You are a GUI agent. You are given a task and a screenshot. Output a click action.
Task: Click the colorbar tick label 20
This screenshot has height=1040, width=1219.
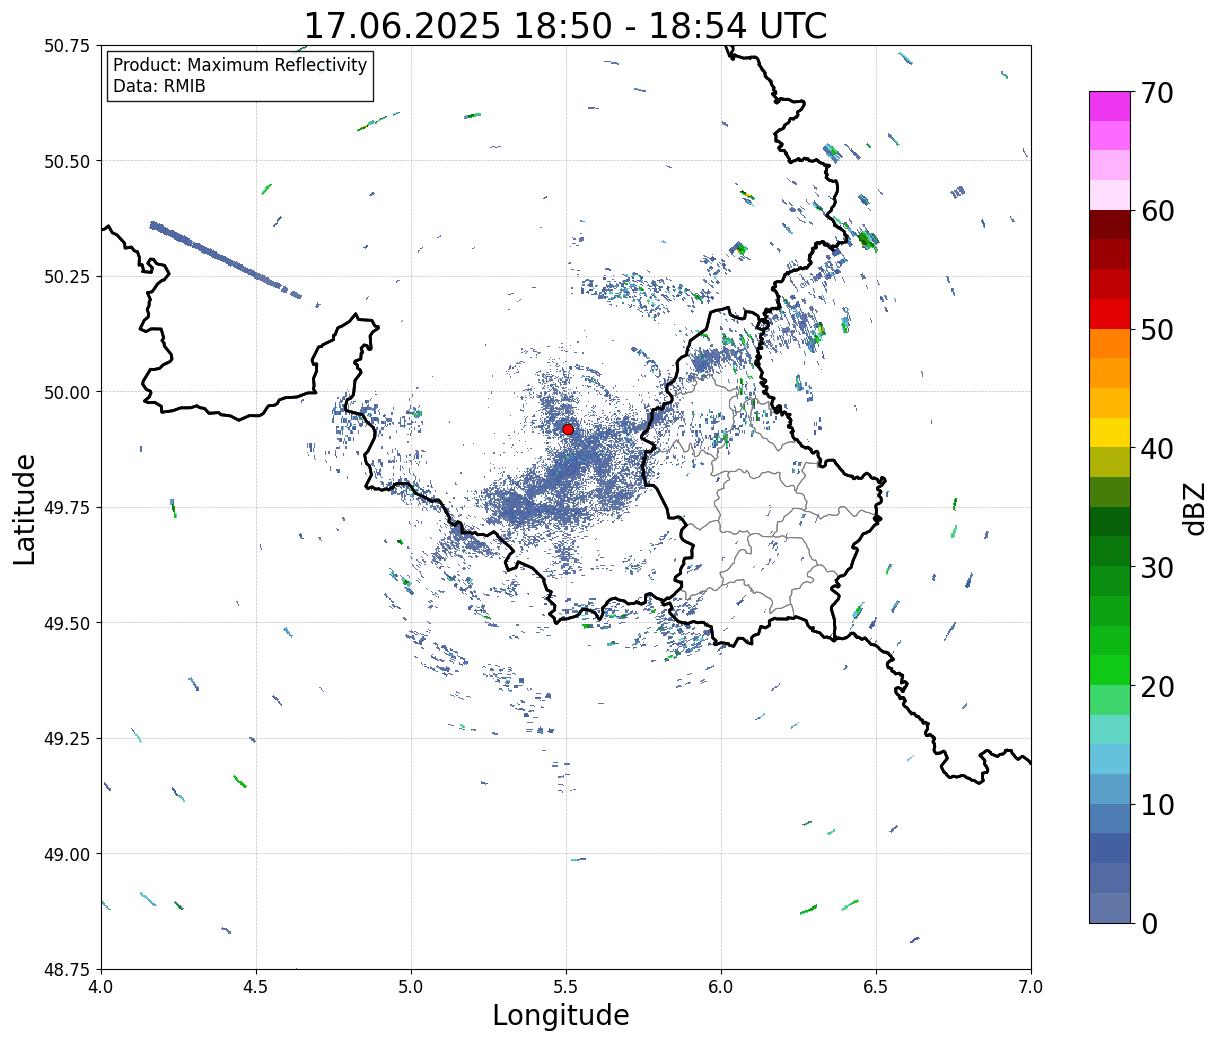(x=1157, y=686)
